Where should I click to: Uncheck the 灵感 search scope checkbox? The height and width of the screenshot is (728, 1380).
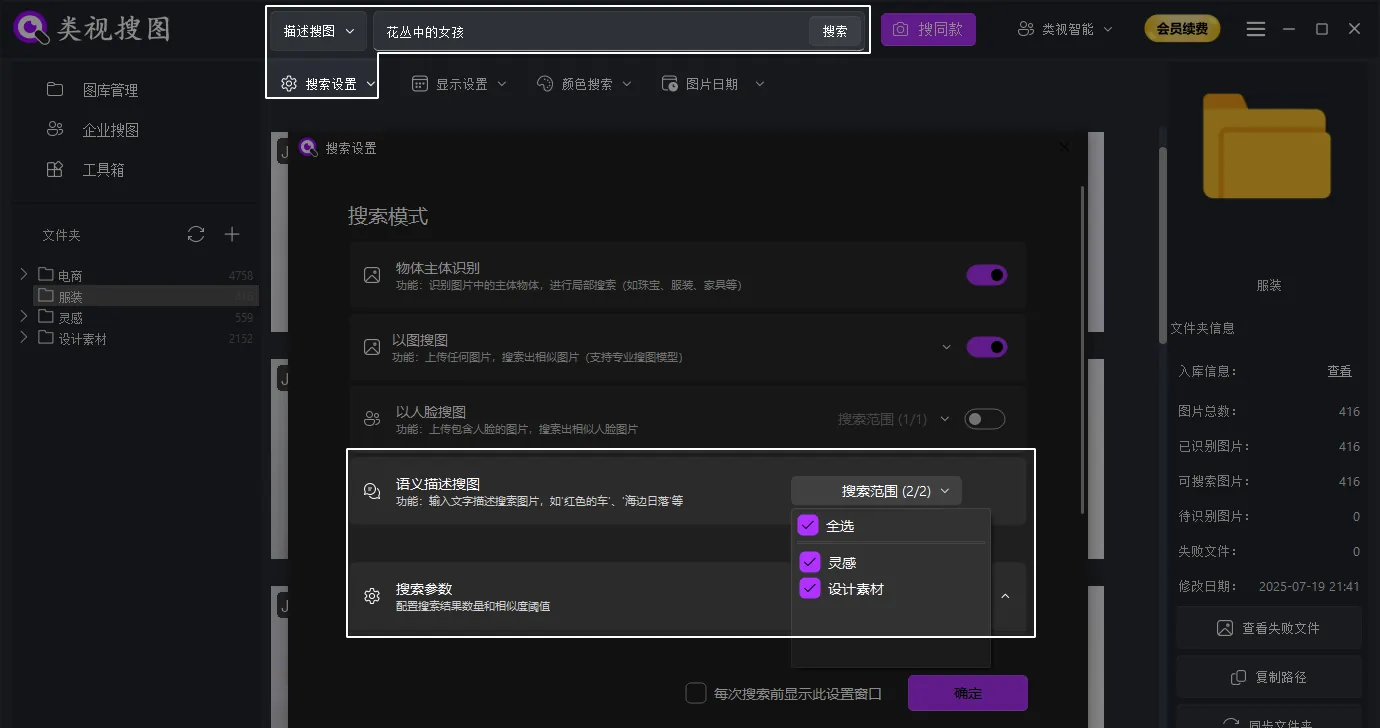click(809, 561)
